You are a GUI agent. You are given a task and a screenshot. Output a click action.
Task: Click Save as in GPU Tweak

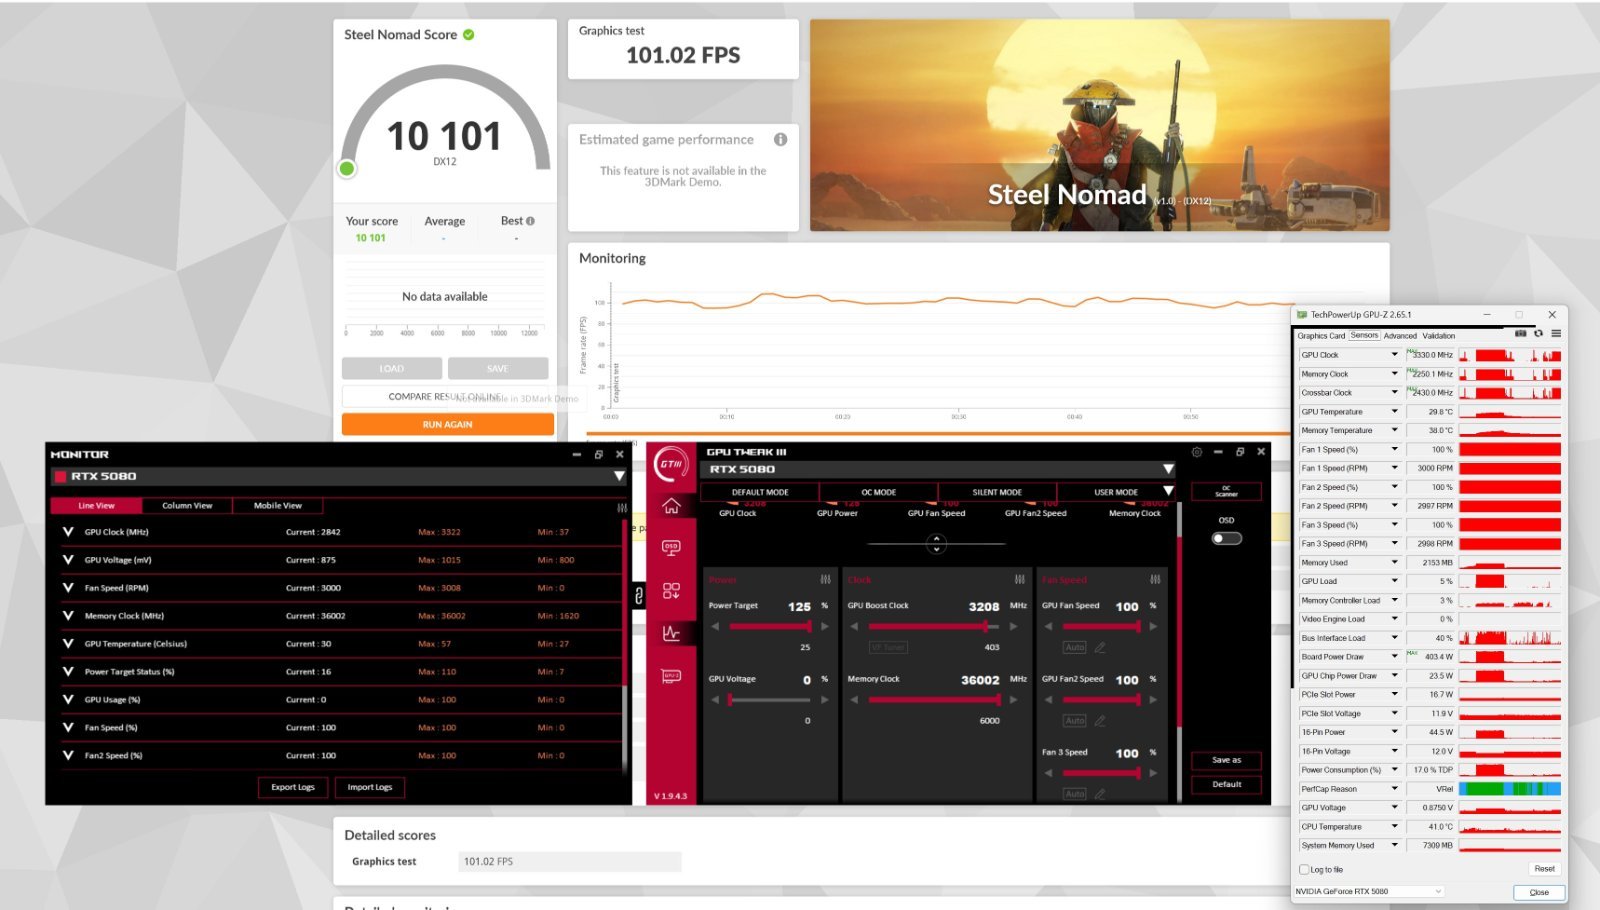click(x=1226, y=761)
